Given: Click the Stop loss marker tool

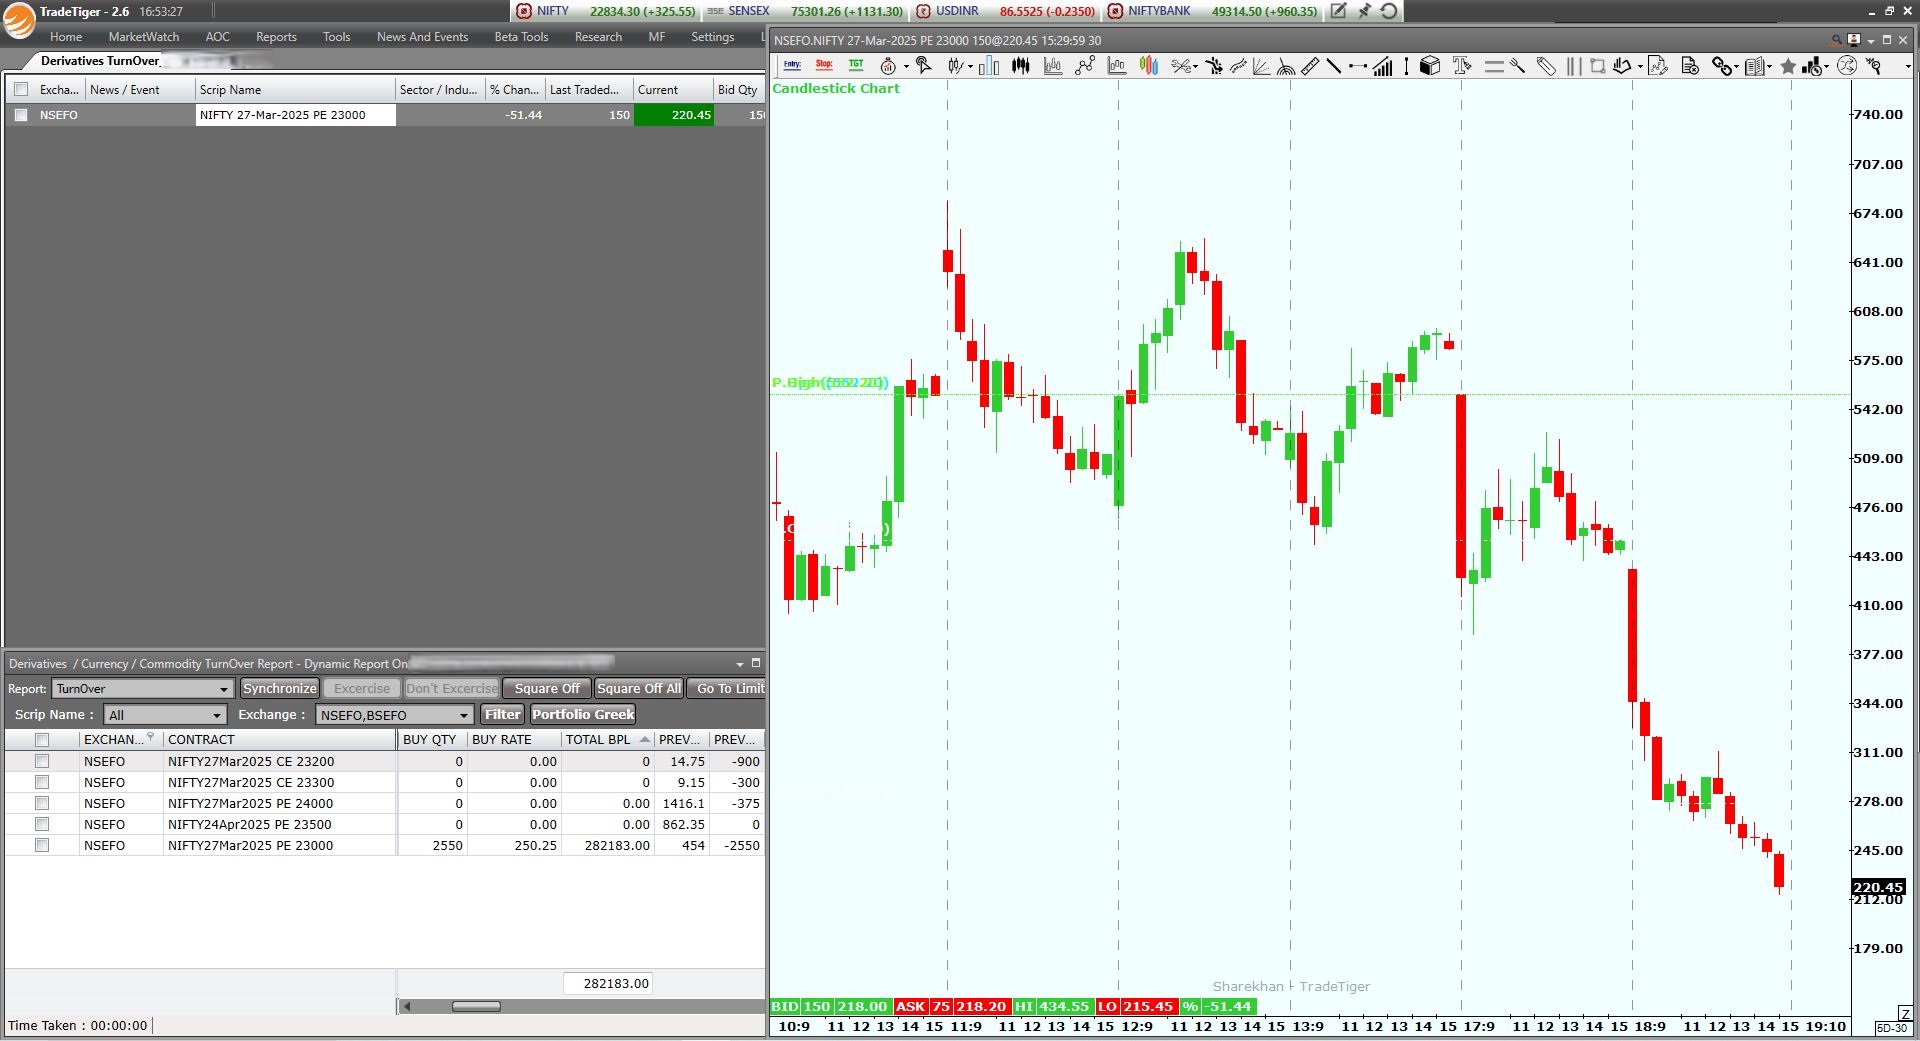Looking at the screenshot, I should tap(824, 66).
